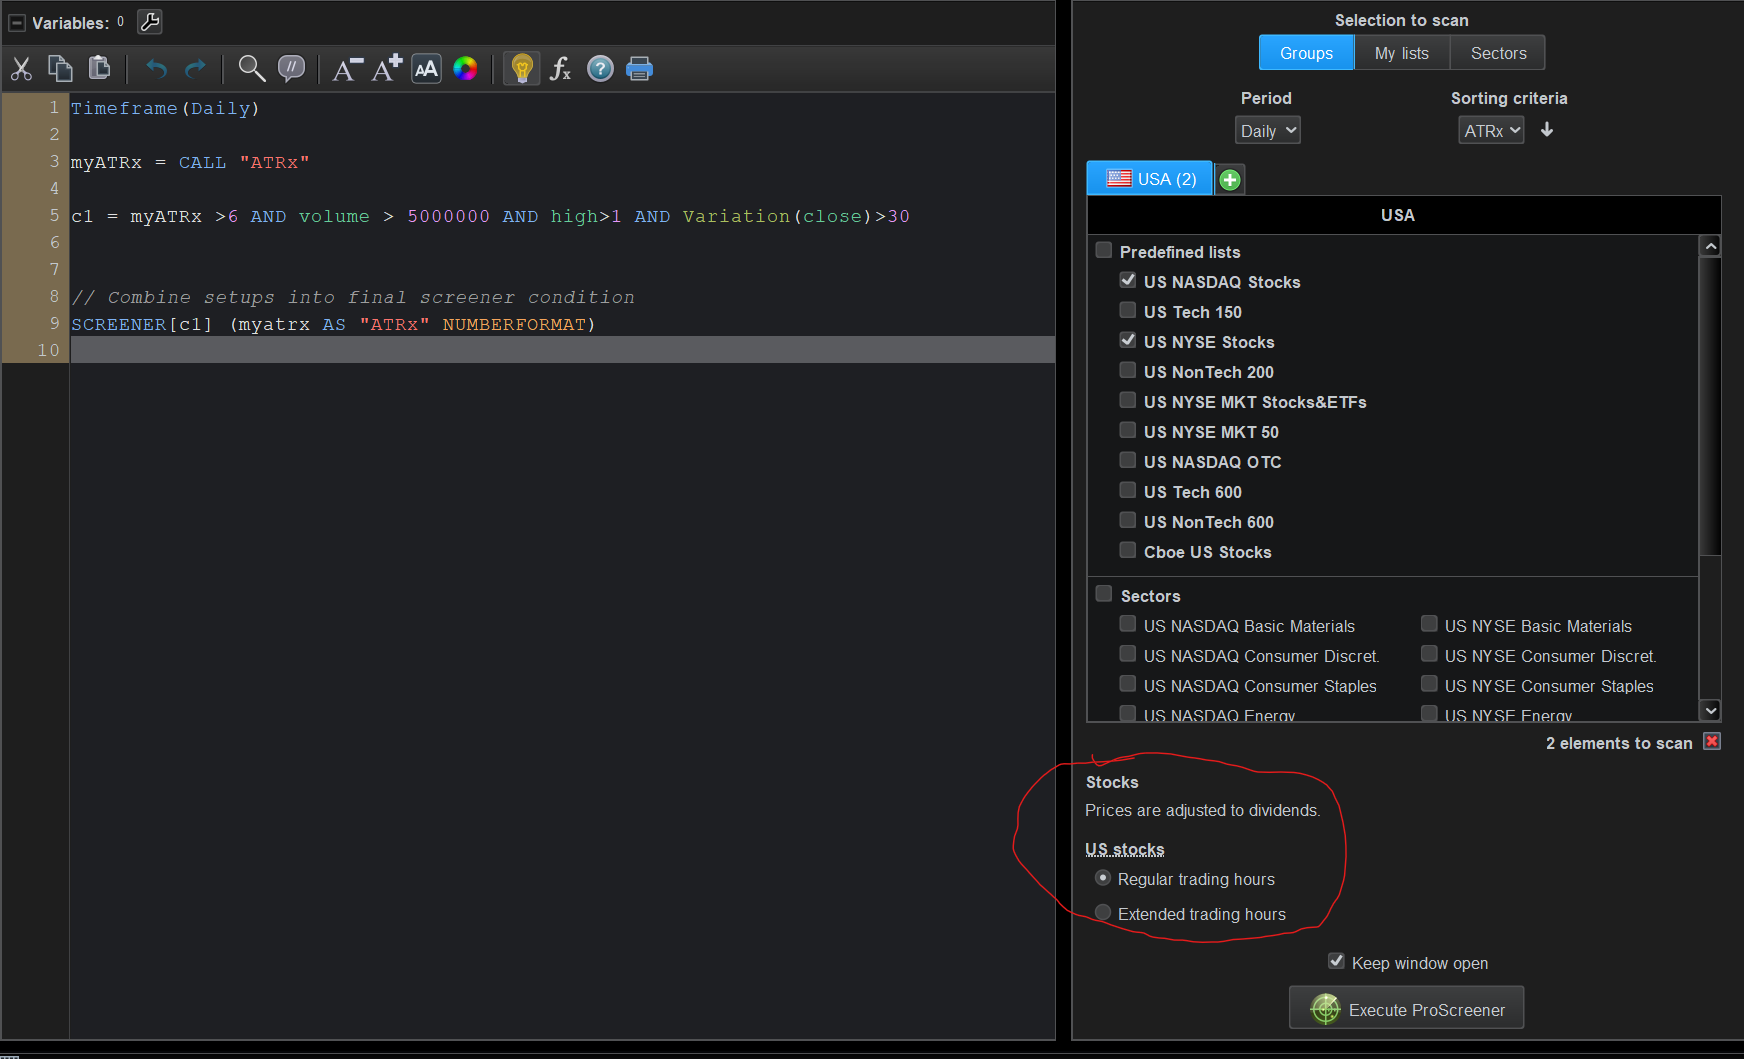
Task: Enable the US Tech 150 checkbox
Action: pos(1128,311)
